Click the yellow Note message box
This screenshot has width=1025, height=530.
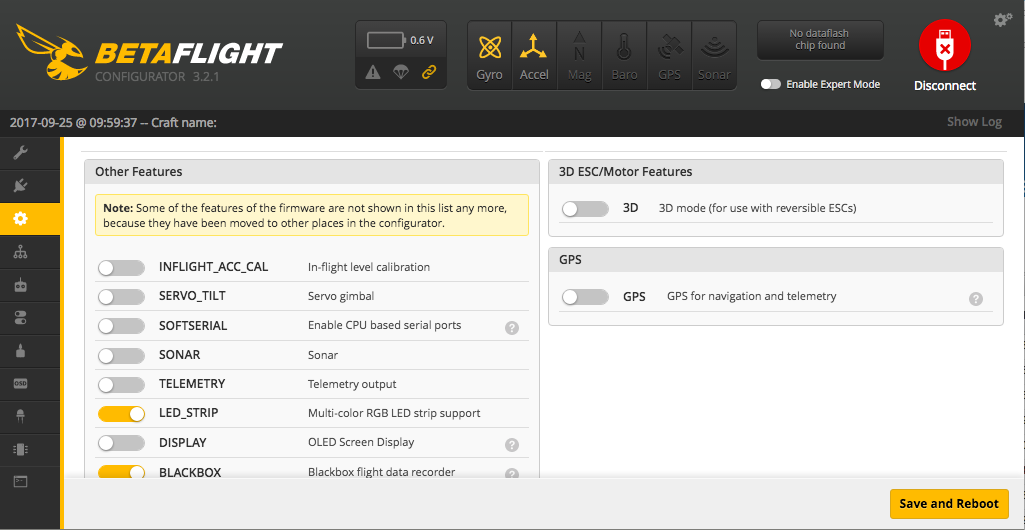(312, 215)
